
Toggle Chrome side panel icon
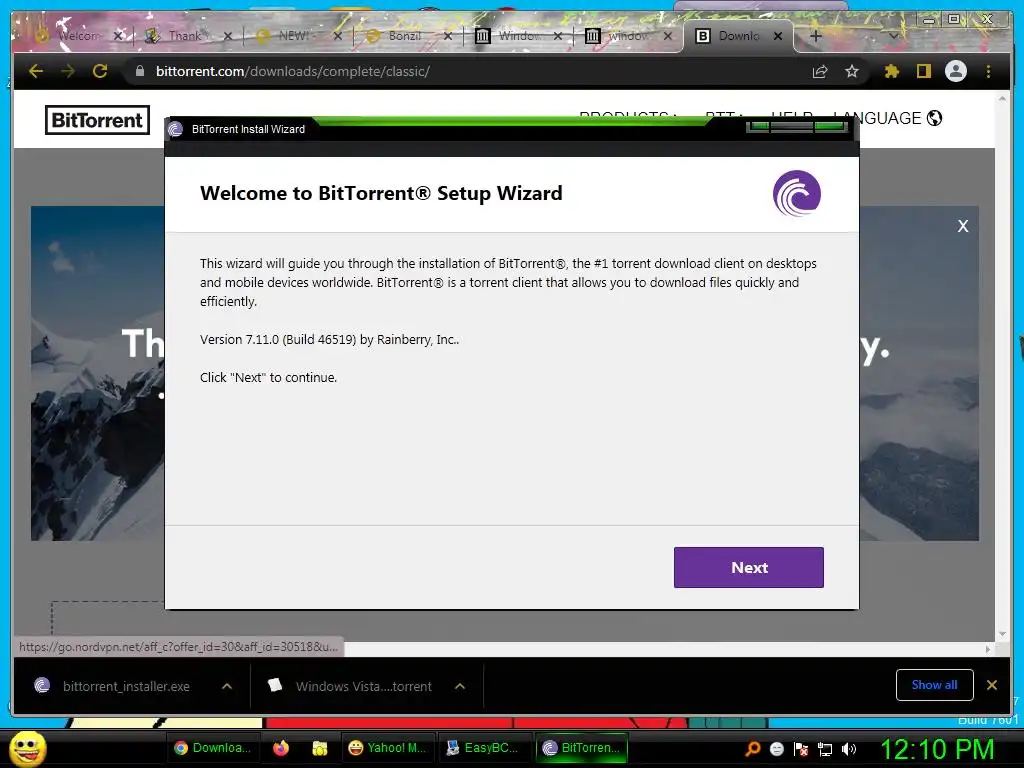click(x=923, y=71)
